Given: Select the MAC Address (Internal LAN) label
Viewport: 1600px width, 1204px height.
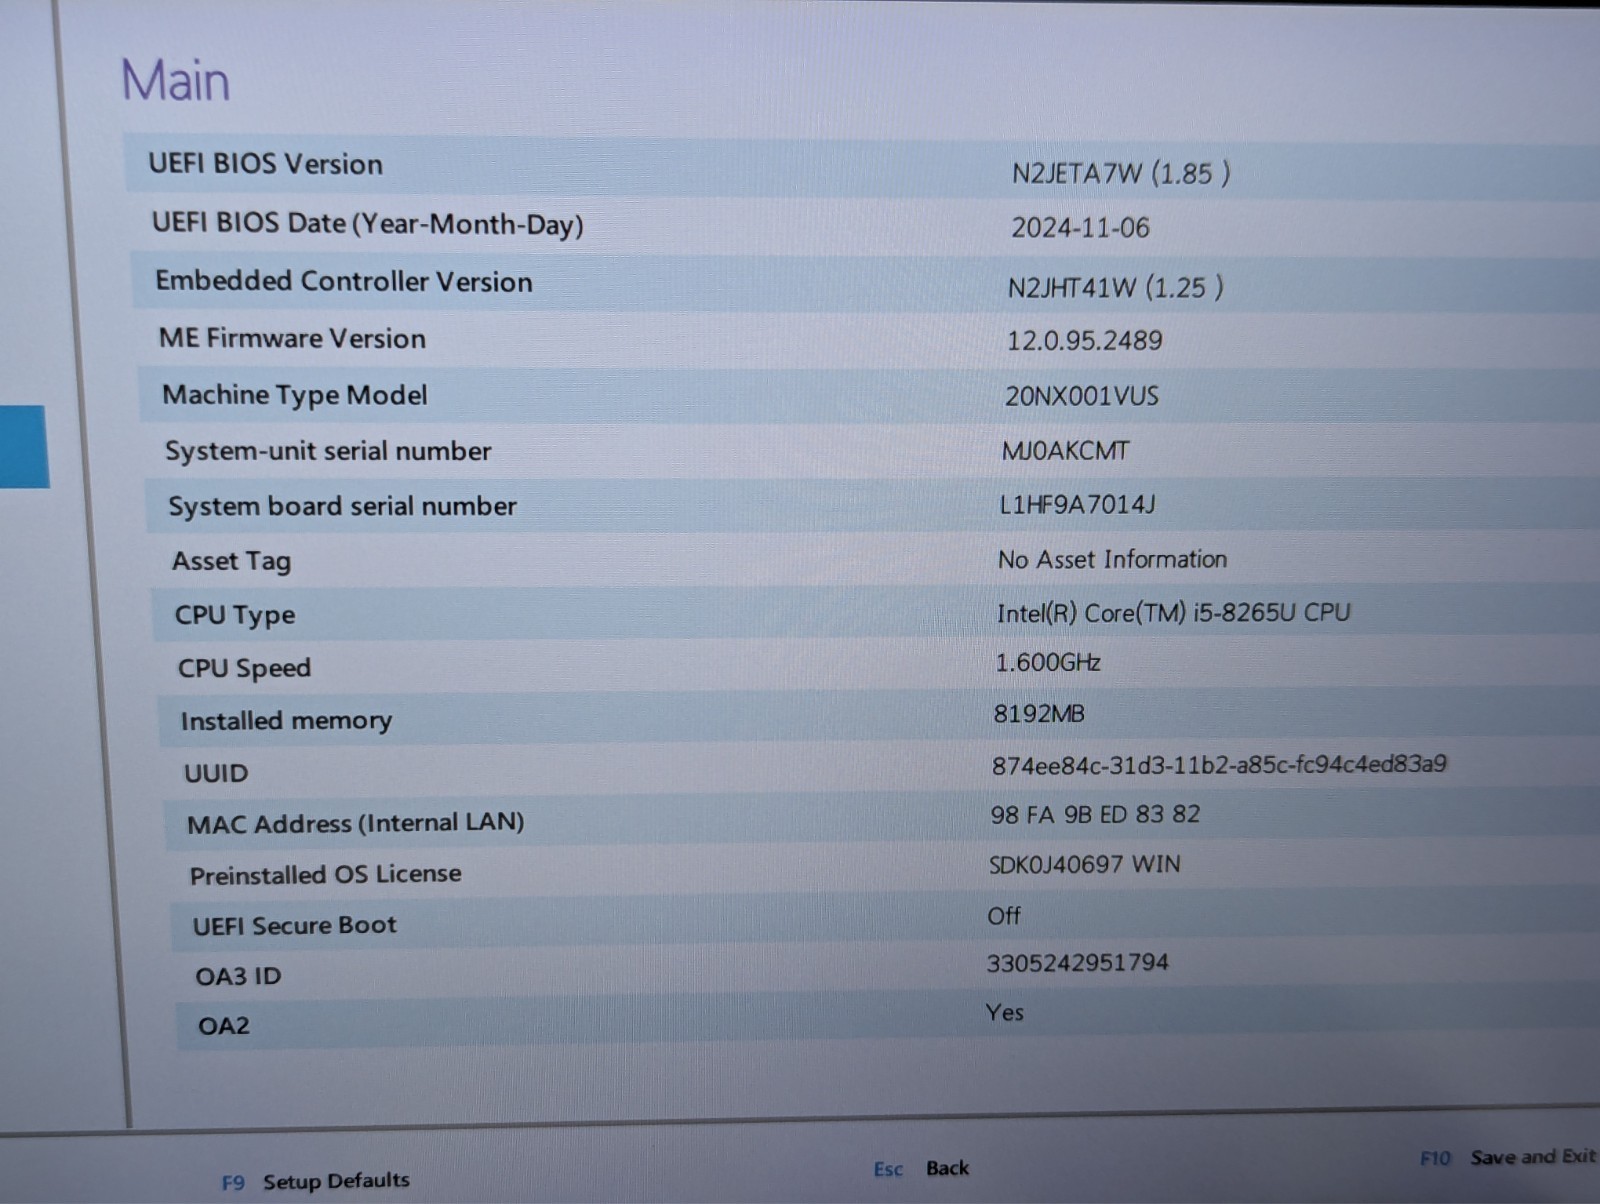Looking at the screenshot, I should coord(356,823).
